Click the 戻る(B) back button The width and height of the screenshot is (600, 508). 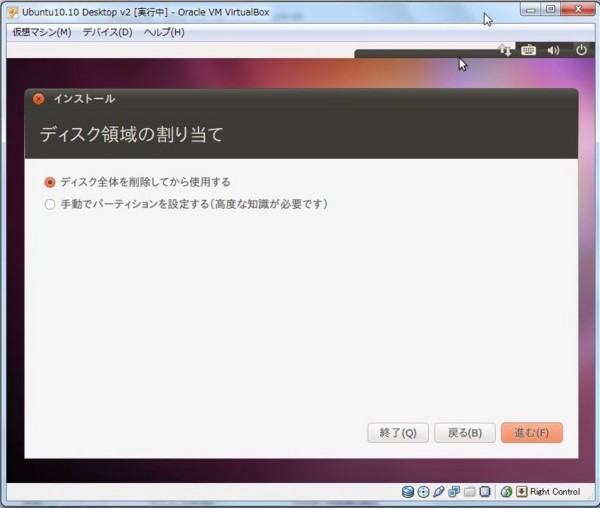click(465, 433)
